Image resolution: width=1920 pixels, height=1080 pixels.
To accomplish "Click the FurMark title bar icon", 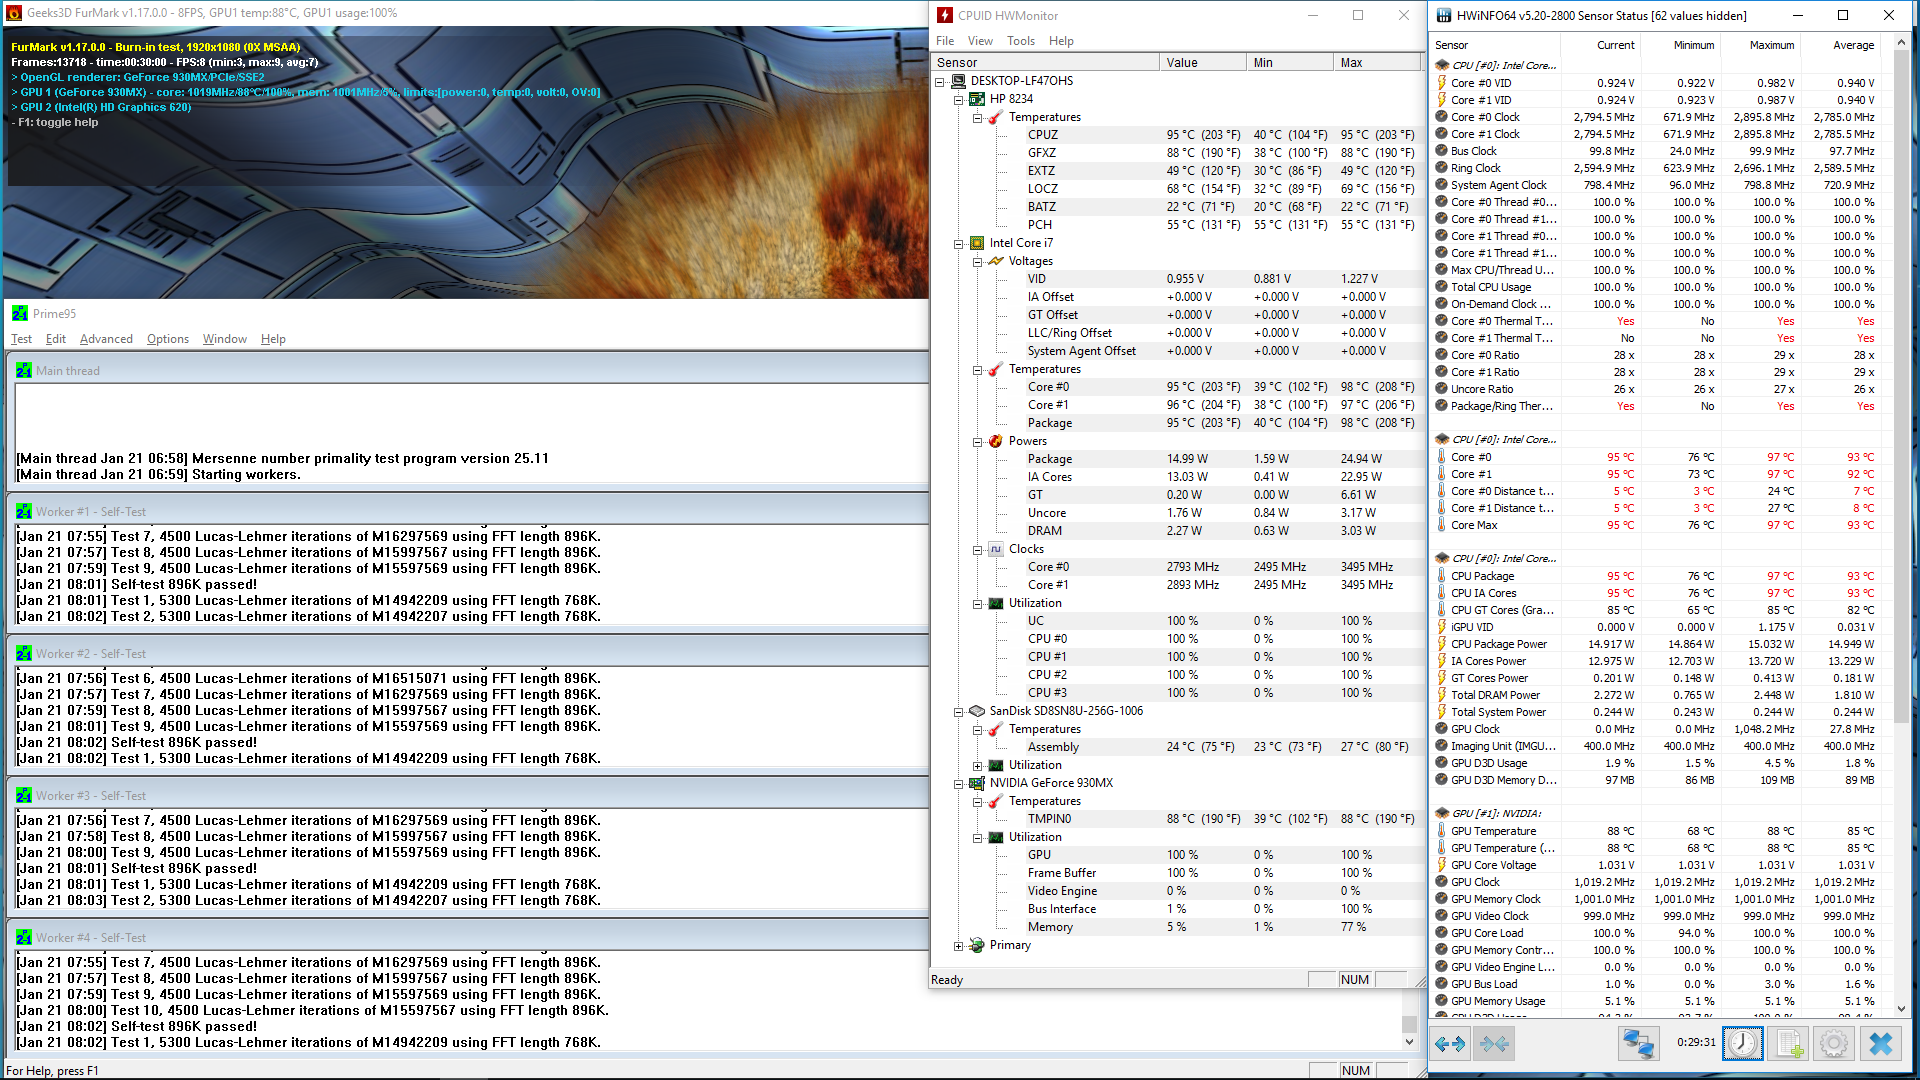I will tap(14, 13).
